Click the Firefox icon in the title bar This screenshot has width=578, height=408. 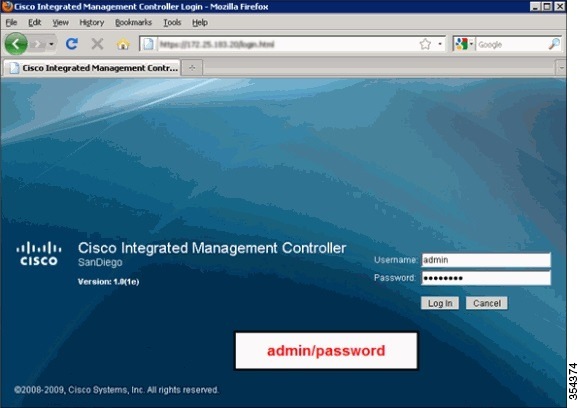[x=7, y=6]
